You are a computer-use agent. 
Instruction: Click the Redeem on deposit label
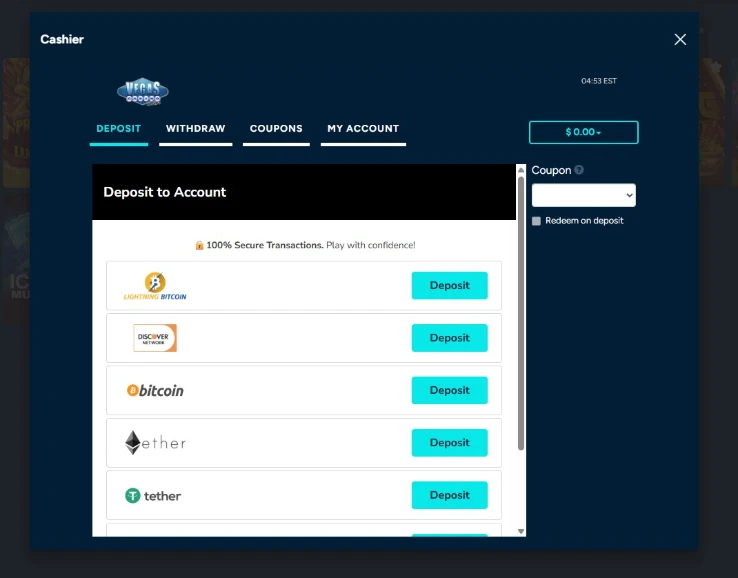(x=584, y=221)
